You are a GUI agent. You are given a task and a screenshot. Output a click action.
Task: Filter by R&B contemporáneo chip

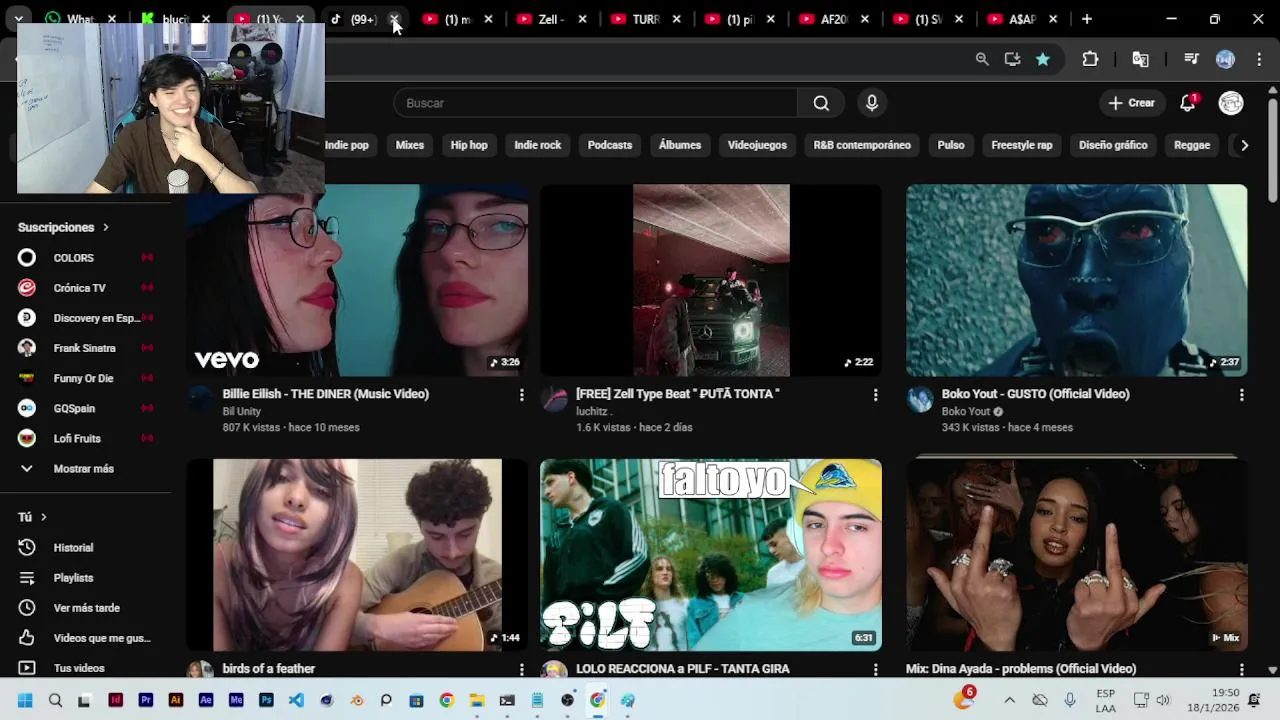tap(862, 145)
